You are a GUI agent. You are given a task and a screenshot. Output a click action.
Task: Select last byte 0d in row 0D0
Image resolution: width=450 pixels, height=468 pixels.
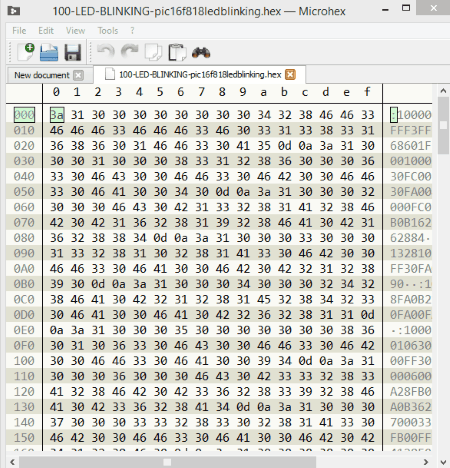pyautogui.click(x=368, y=315)
